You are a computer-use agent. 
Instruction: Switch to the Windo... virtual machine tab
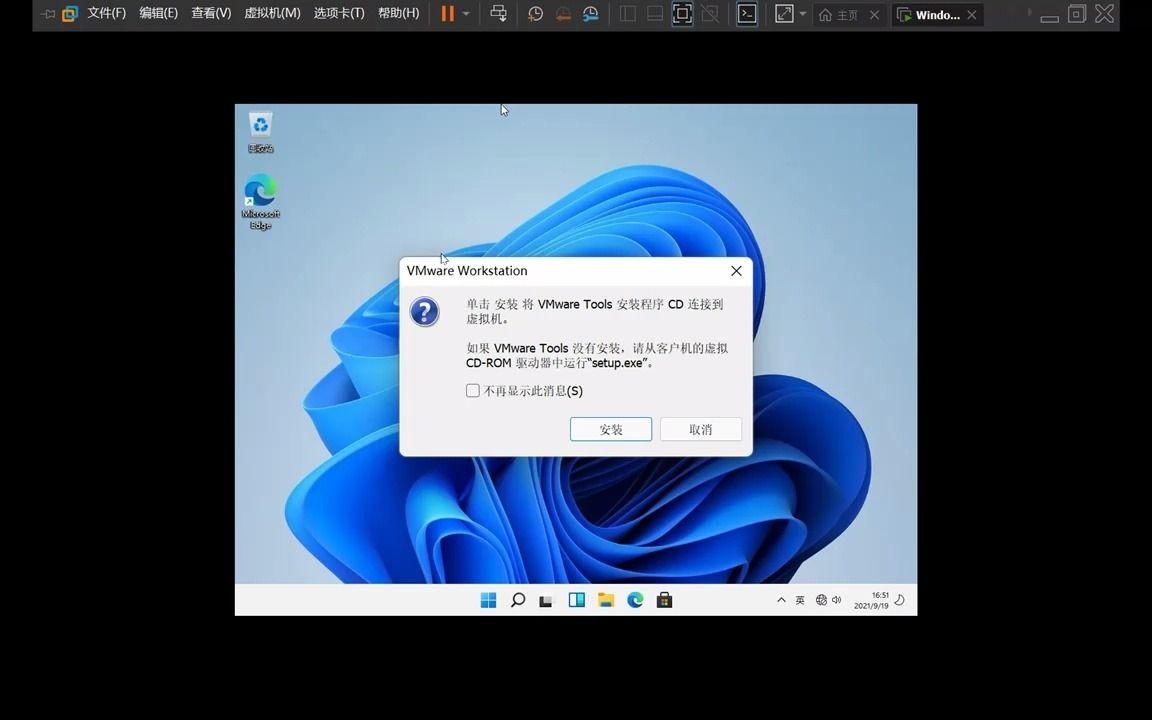(x=929, y=15)
